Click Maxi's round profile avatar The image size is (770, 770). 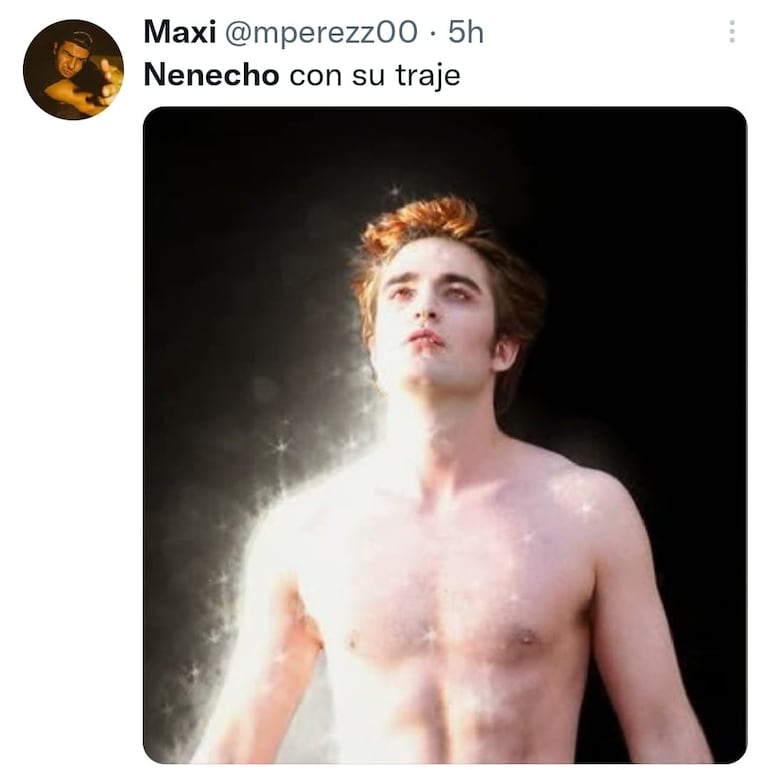(73, 70)
